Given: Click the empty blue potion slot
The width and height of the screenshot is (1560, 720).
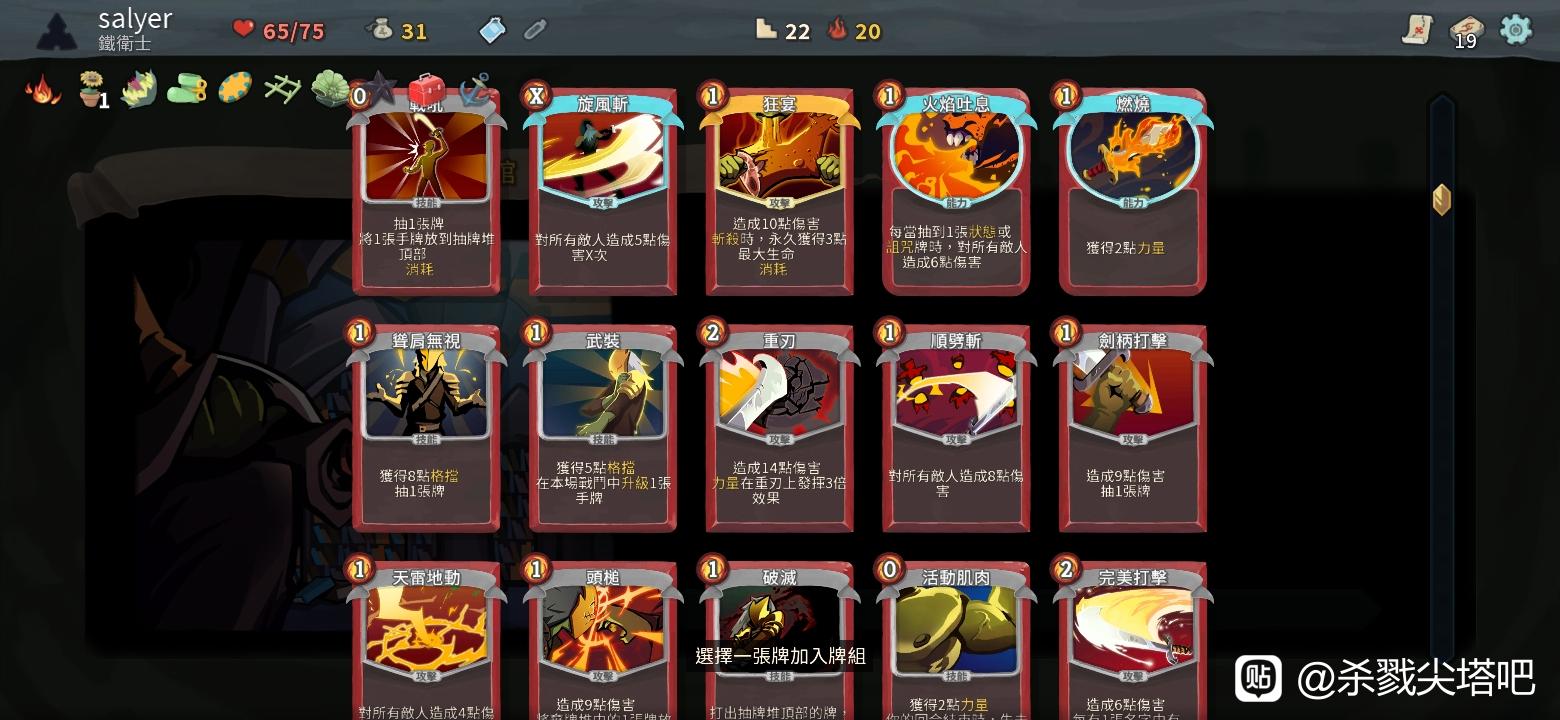Looking at the screenshot, I should (493, 30).
